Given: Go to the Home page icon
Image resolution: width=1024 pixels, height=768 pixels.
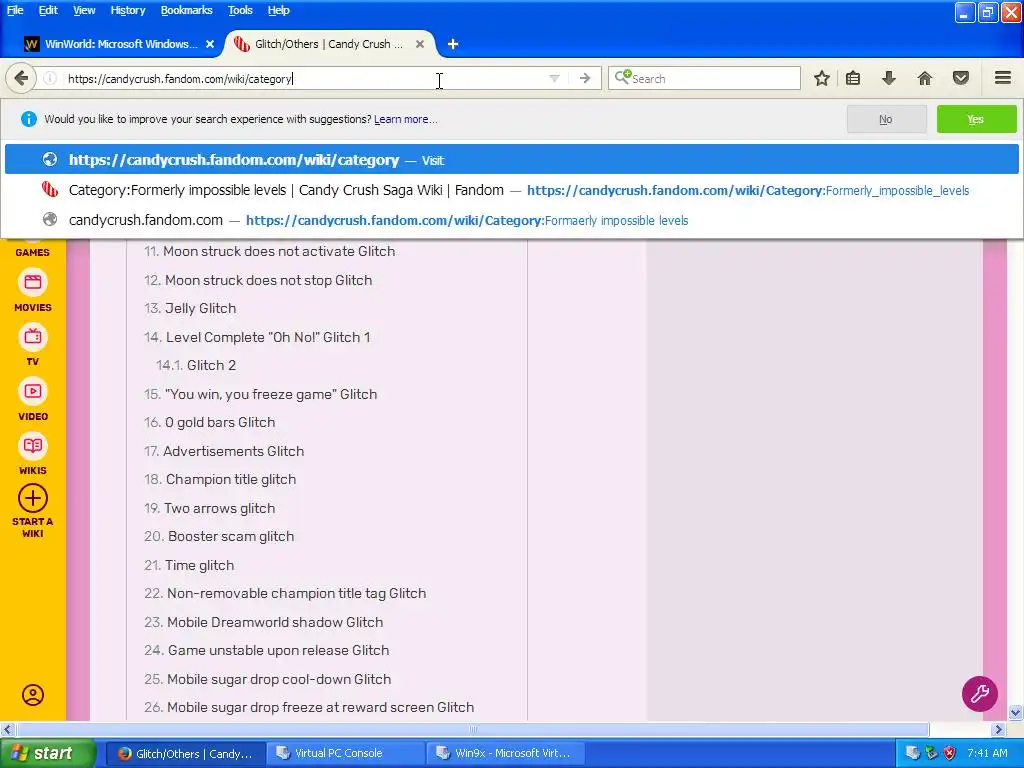Looking at the screenshot, I should (925, 78).
